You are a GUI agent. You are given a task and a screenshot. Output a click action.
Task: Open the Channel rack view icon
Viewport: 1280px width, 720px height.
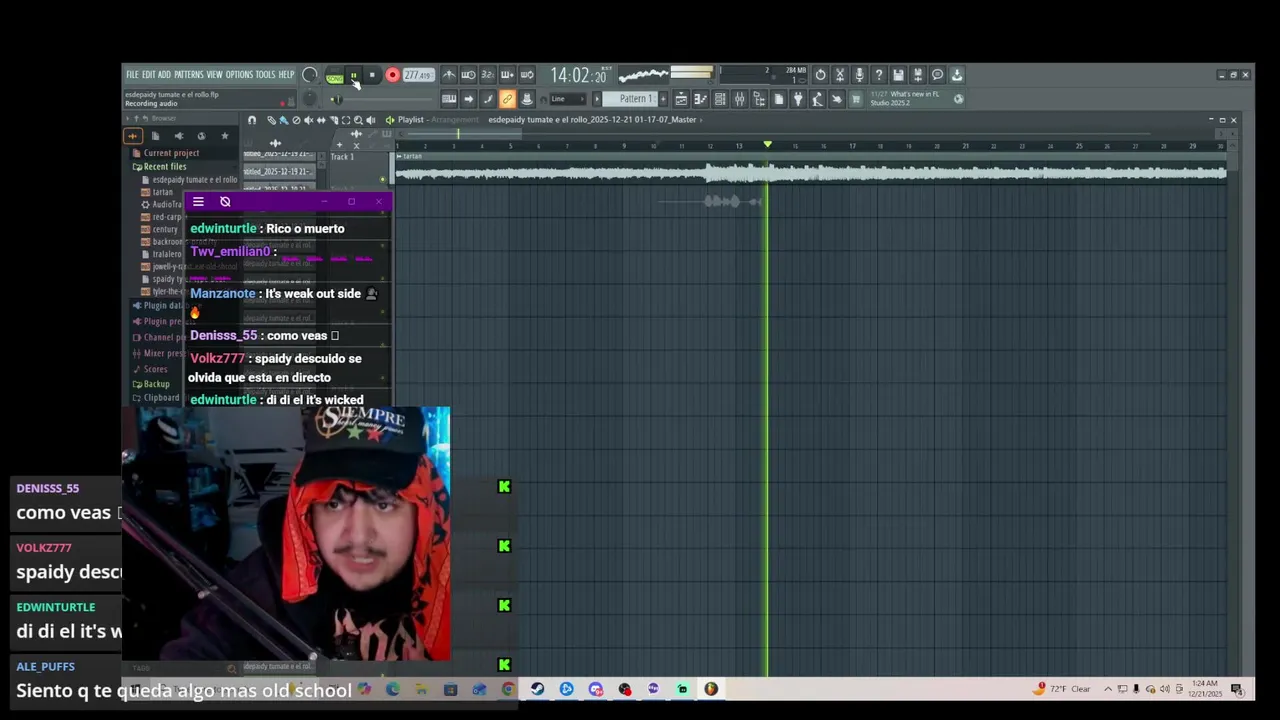[720, 99]
